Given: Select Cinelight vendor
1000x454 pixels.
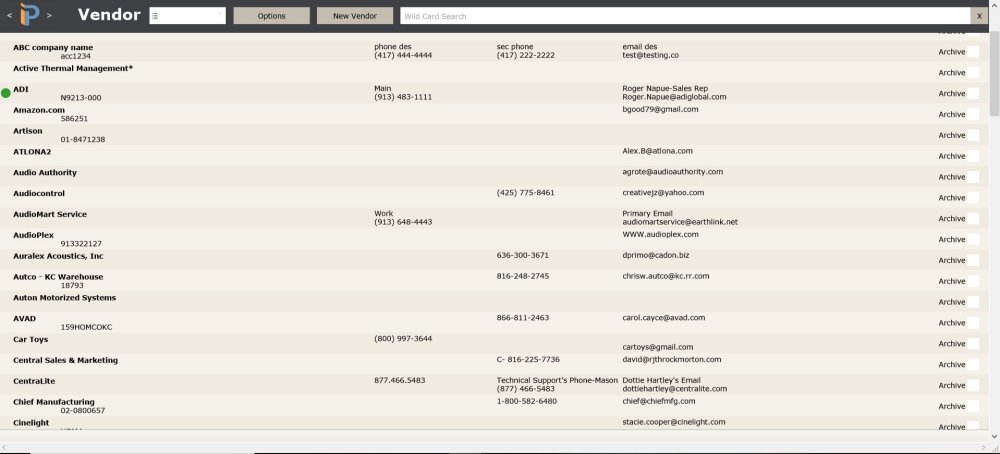Looking at the screenshot, I should [x=31, y=423].
